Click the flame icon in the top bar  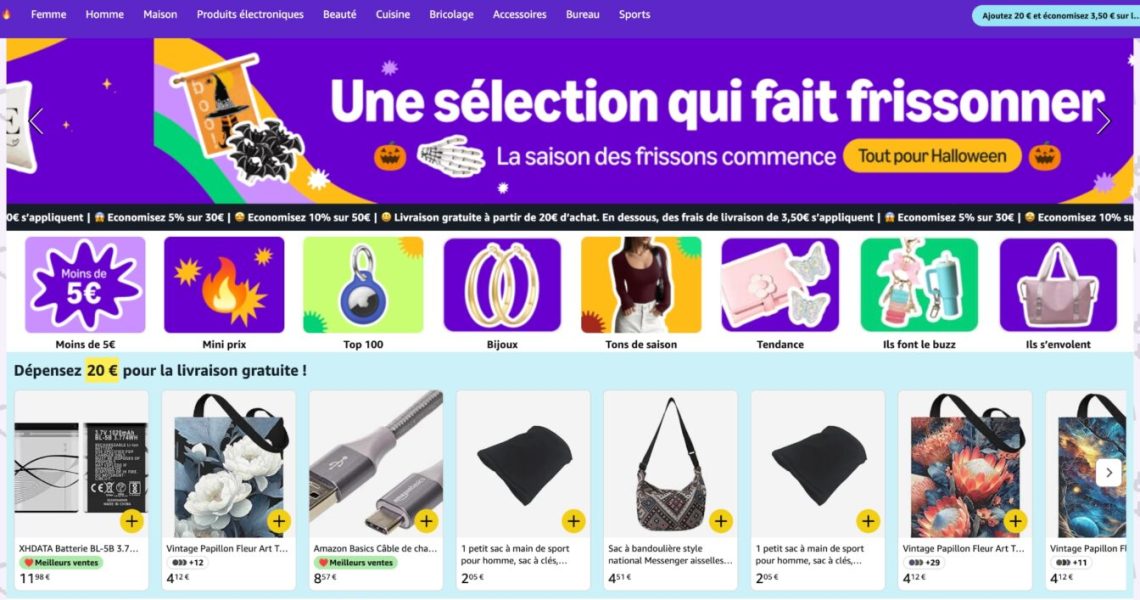point(7,14)
